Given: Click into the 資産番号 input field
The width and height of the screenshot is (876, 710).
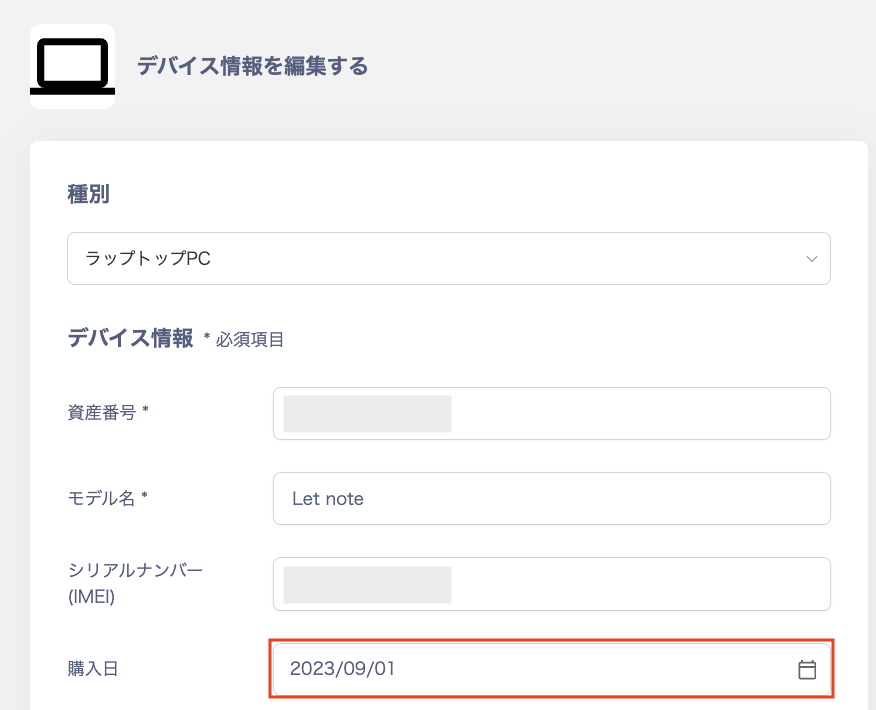Looking at the screenshot, I should coord(640,413).
